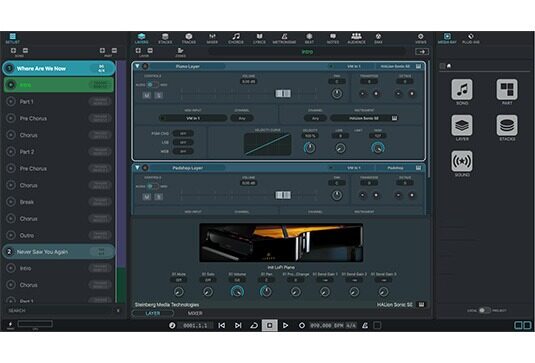Stop playback in the transport bar
Viewport: 535px width, 363px height.
pos(269,325)
